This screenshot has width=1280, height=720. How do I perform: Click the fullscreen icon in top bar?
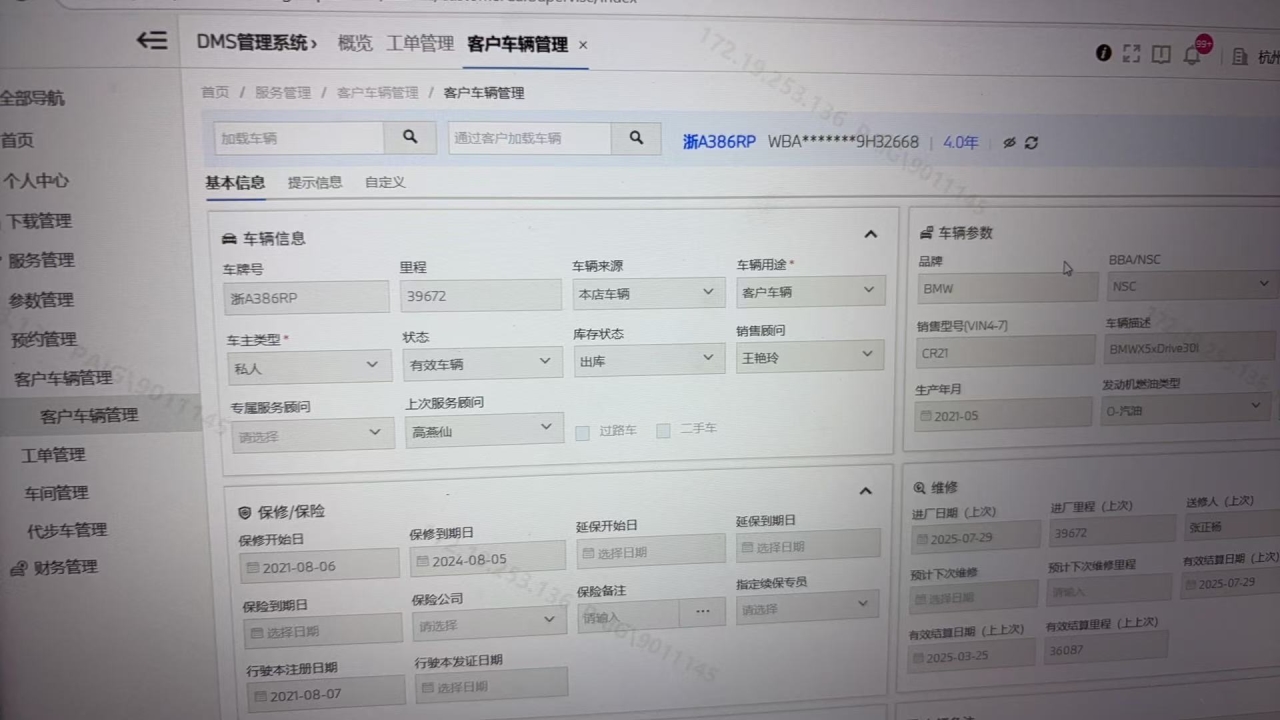click(1132, 54)
